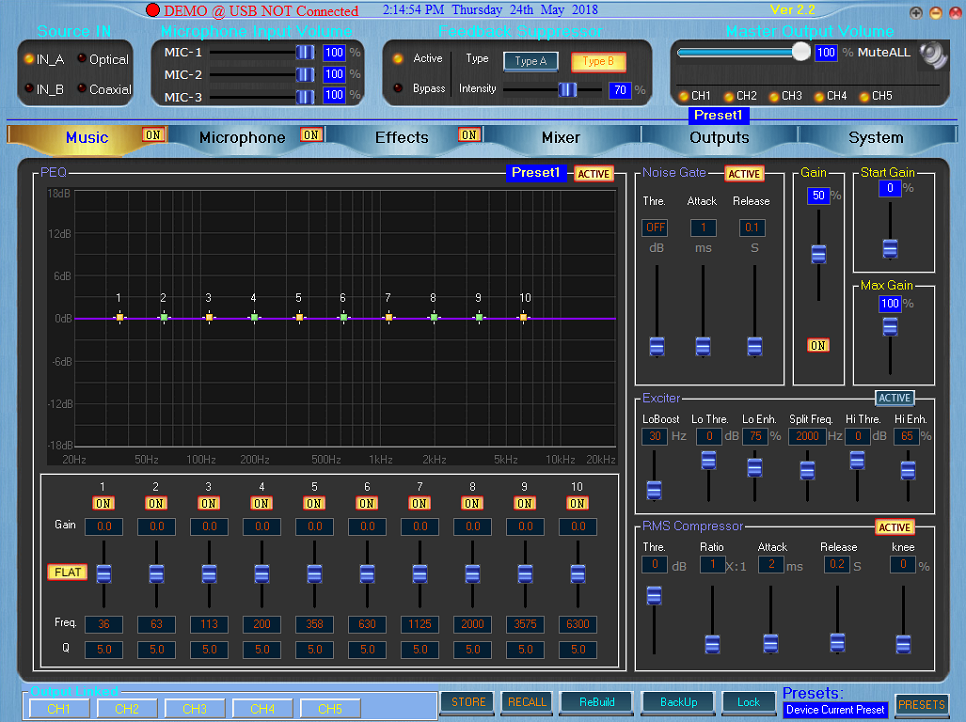The height and width of the screenshot is (722, 966).
Task: Open the Microphone tab
Action: click(x=242, y=137)
